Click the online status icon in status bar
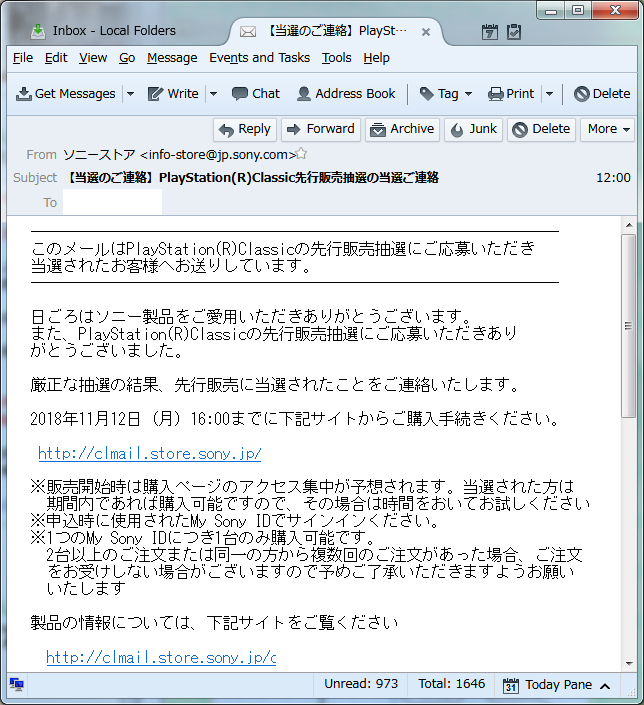This screenshot has width=644, height=705. pos(17,685)
